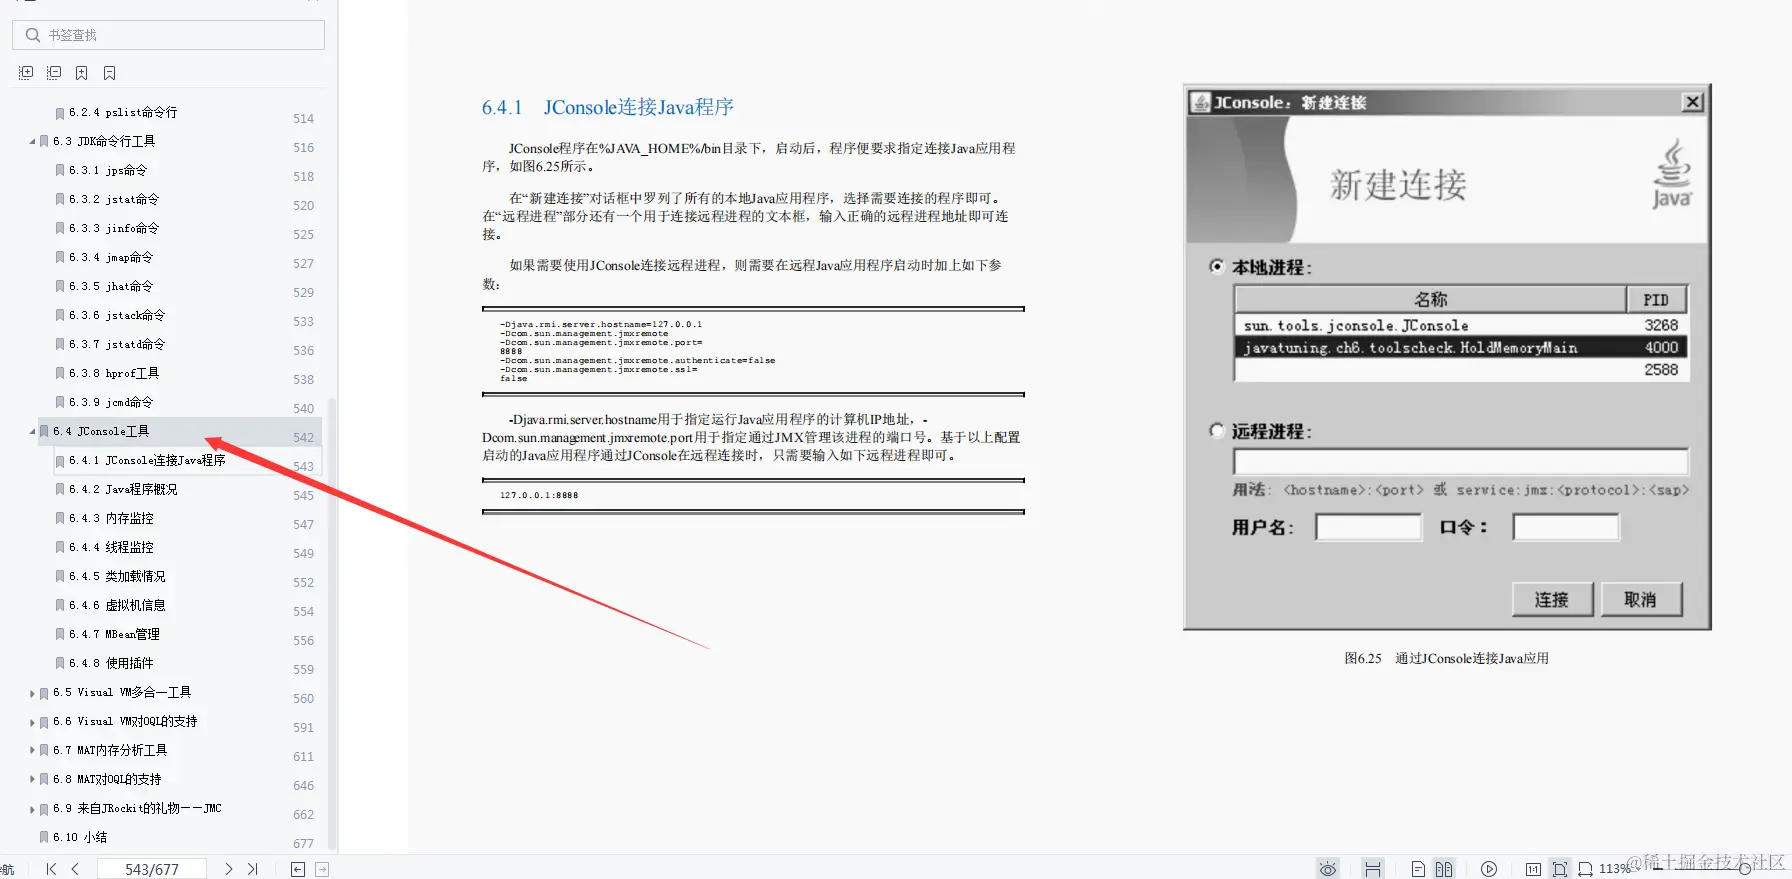Go to the first page

coord(51,869)
